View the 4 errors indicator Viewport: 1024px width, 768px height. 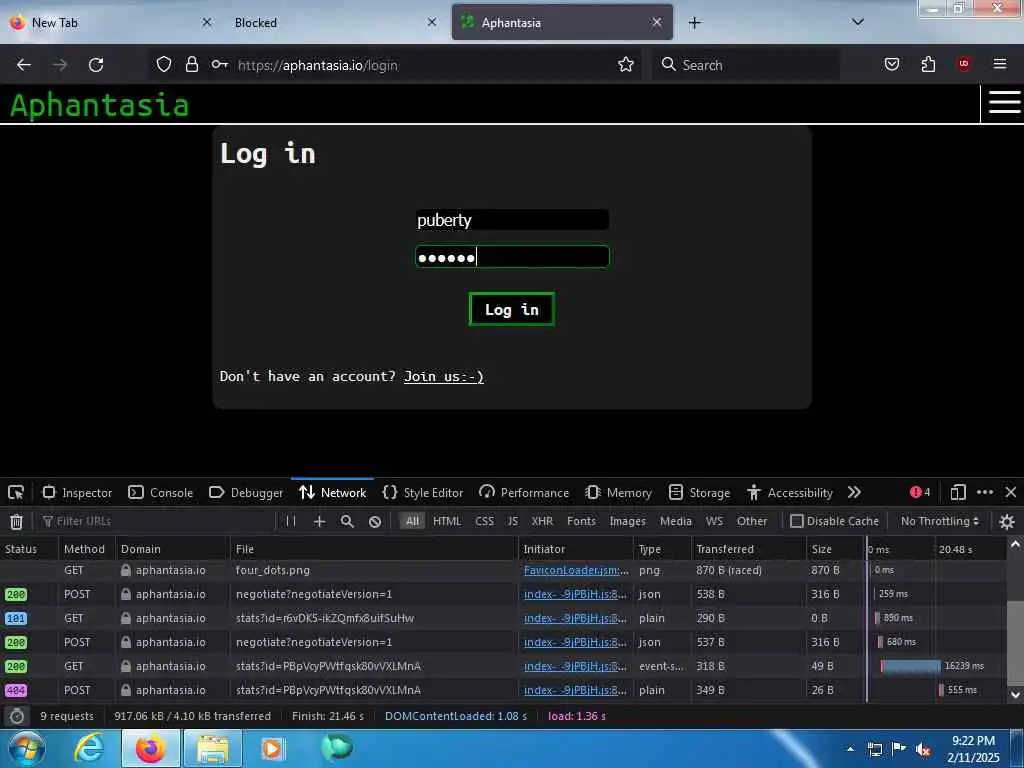tap(920, 492)
